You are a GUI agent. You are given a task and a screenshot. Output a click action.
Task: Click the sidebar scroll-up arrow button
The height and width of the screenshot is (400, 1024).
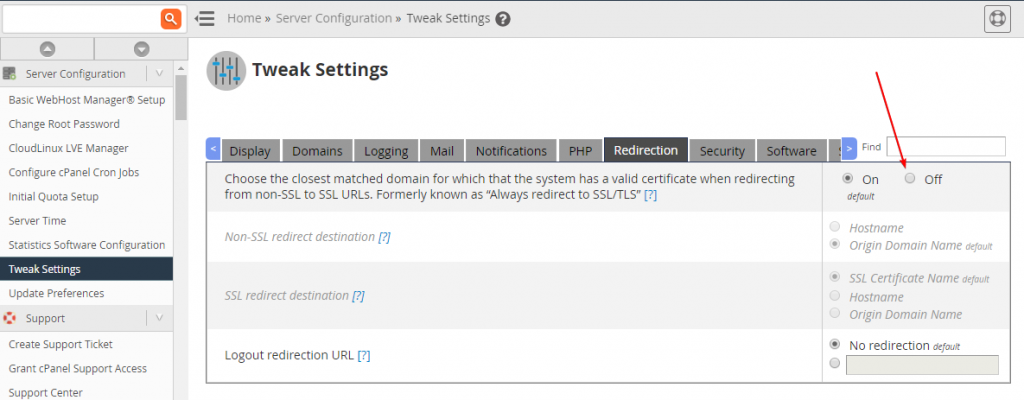click(x=47, y=49)
